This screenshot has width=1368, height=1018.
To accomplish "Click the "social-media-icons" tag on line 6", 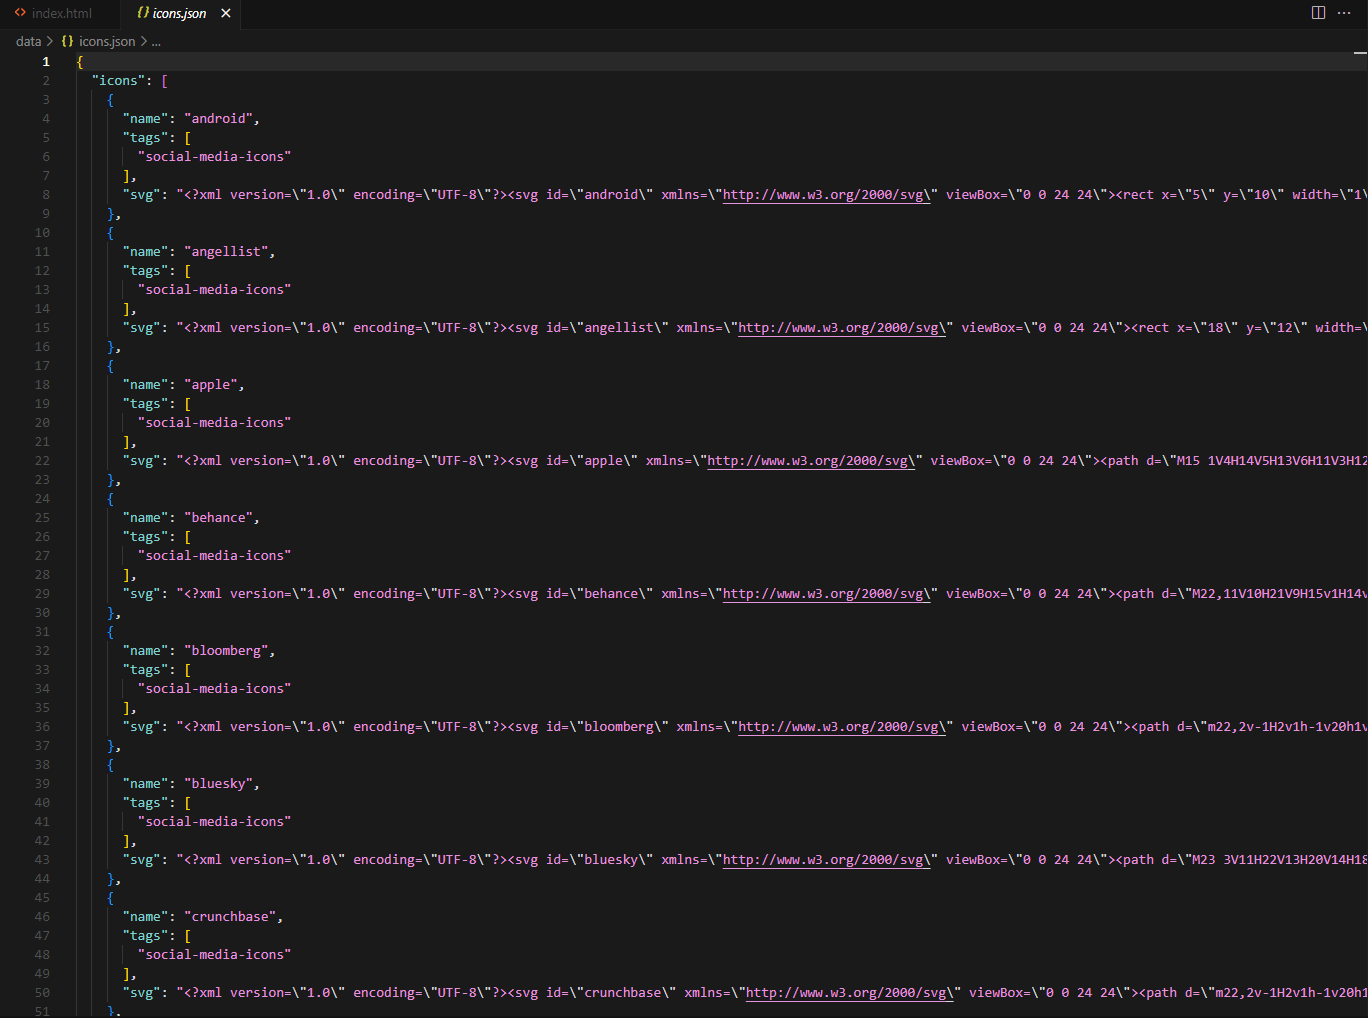I will point(213,156).
